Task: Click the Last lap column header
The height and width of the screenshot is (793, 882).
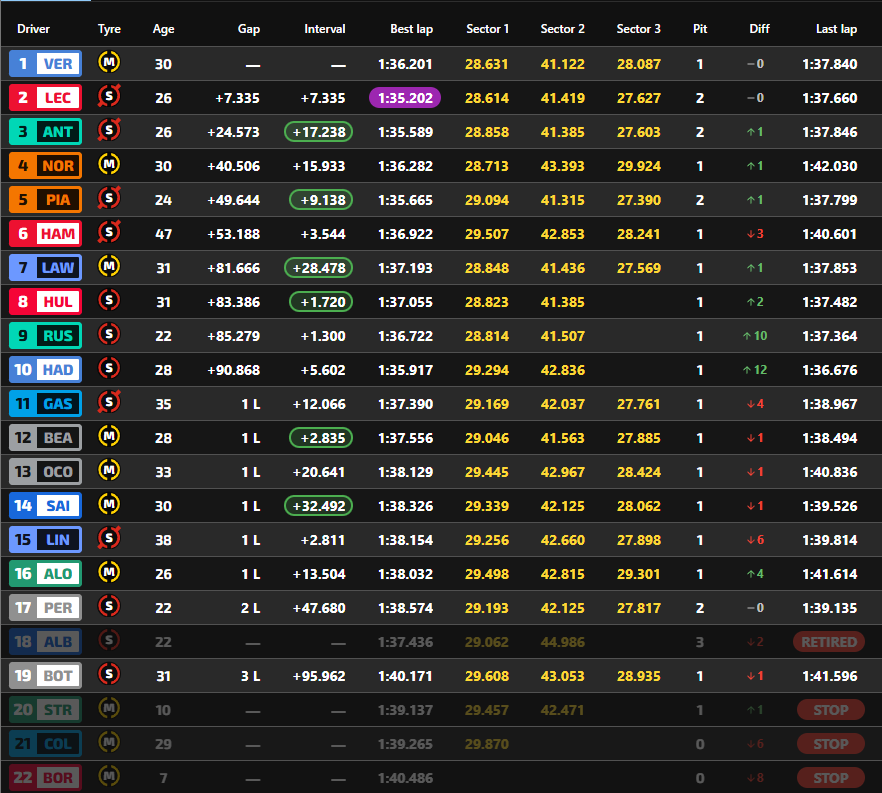Action: (836, 29)
